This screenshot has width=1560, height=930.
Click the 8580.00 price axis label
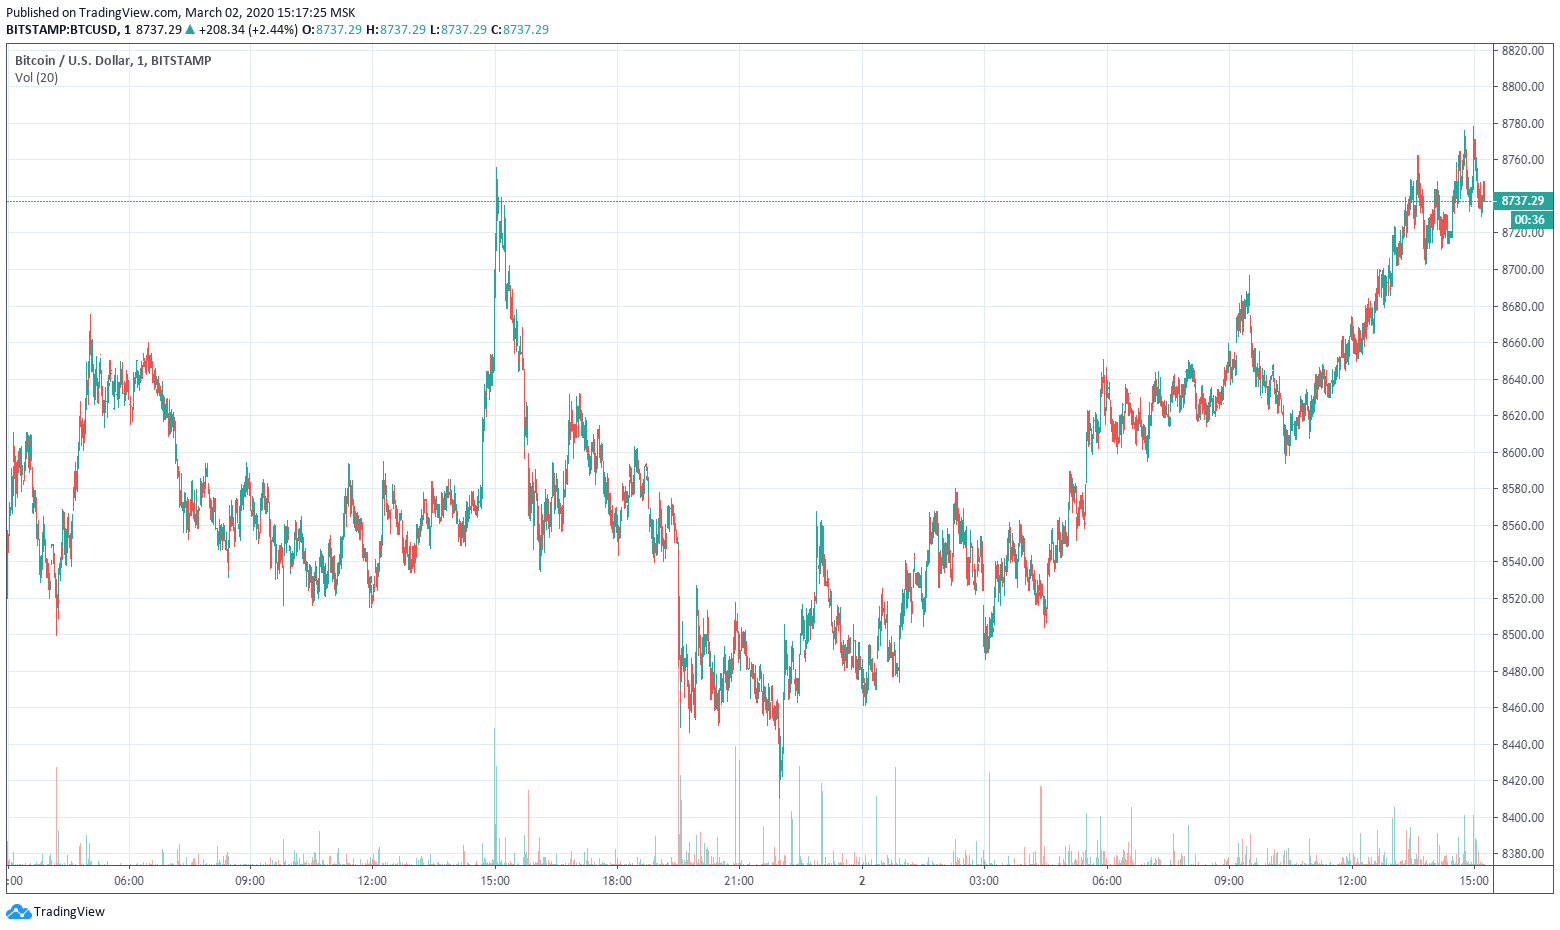tap(1523, 489)
